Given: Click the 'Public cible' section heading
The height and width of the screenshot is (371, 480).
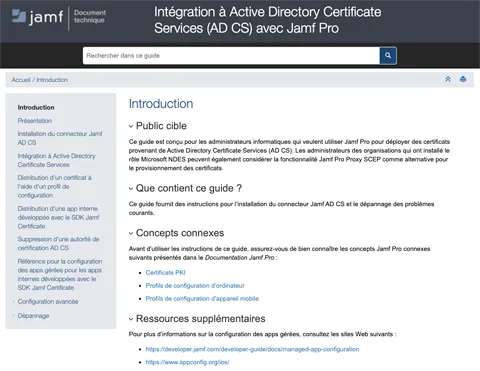Looking at the screenshot, I should [161, 126].
